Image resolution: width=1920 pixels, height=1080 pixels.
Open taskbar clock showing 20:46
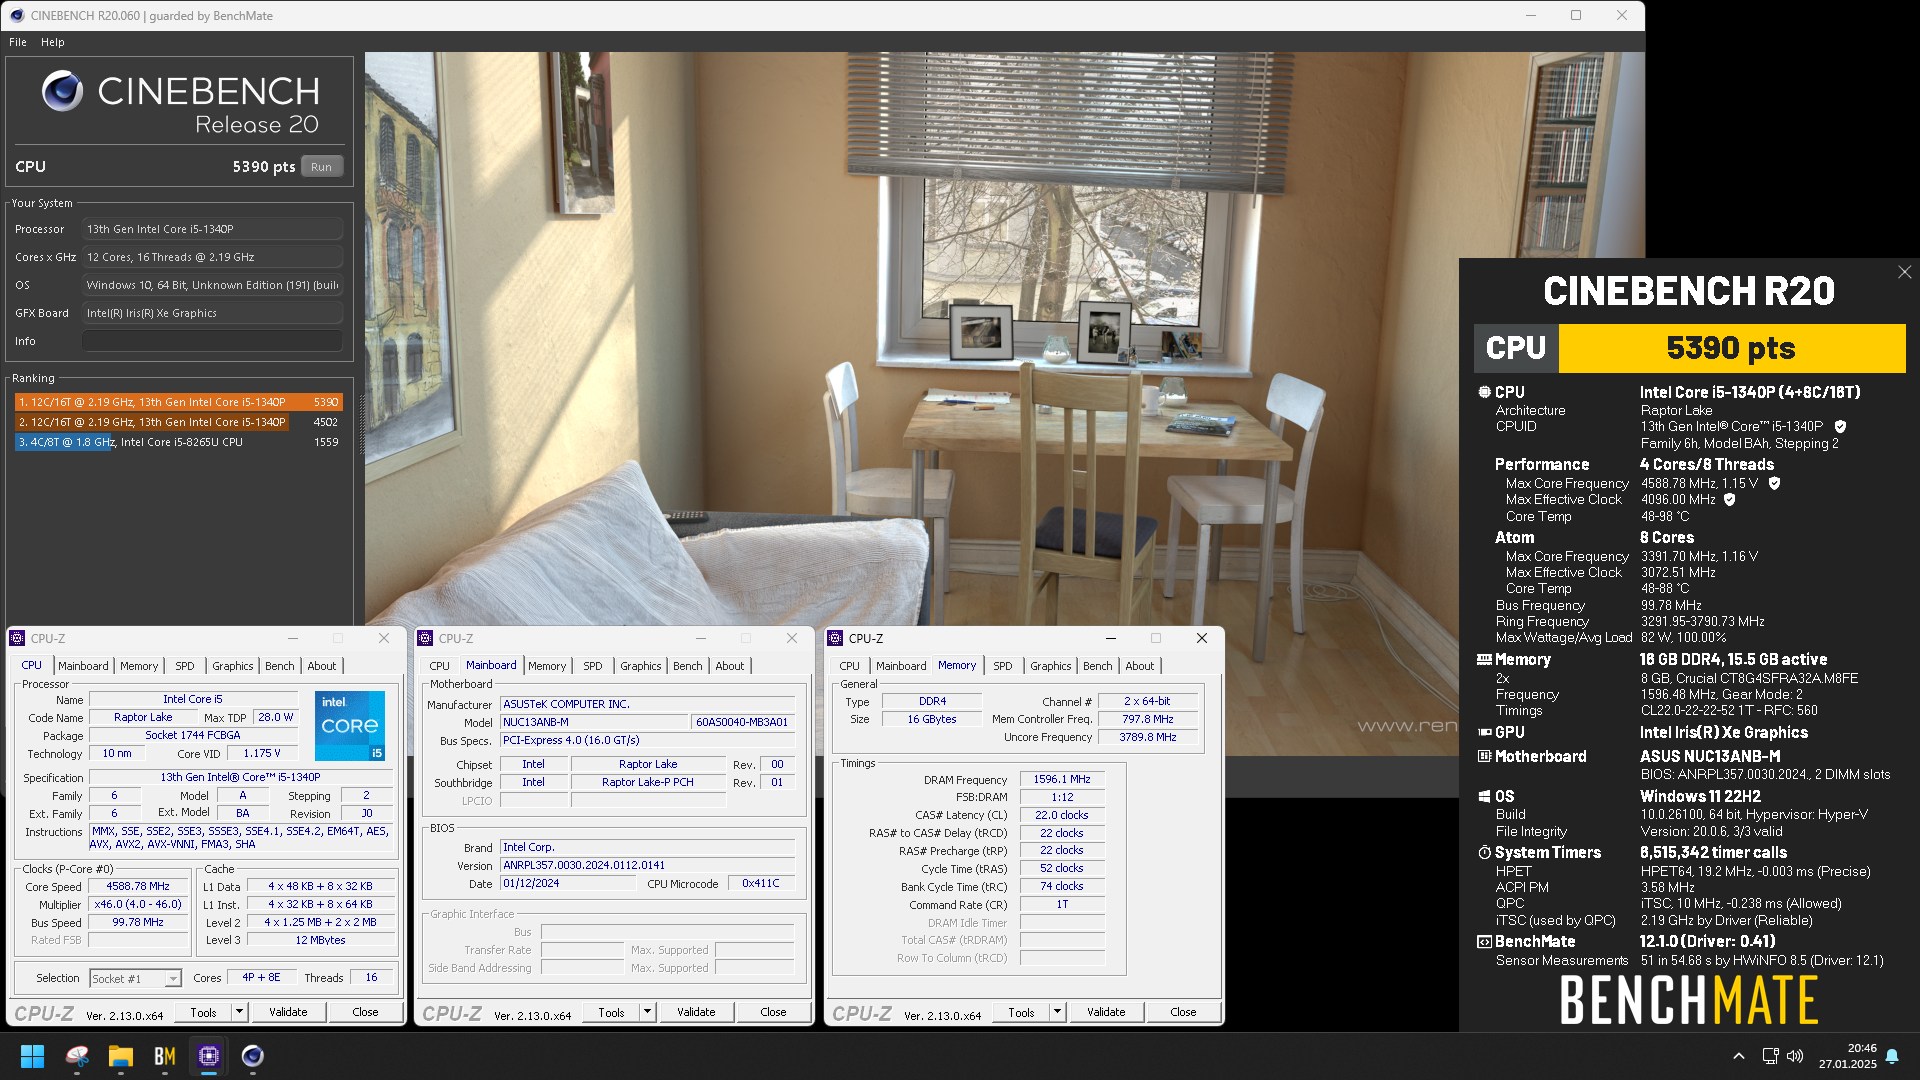pos(1848,1056)
